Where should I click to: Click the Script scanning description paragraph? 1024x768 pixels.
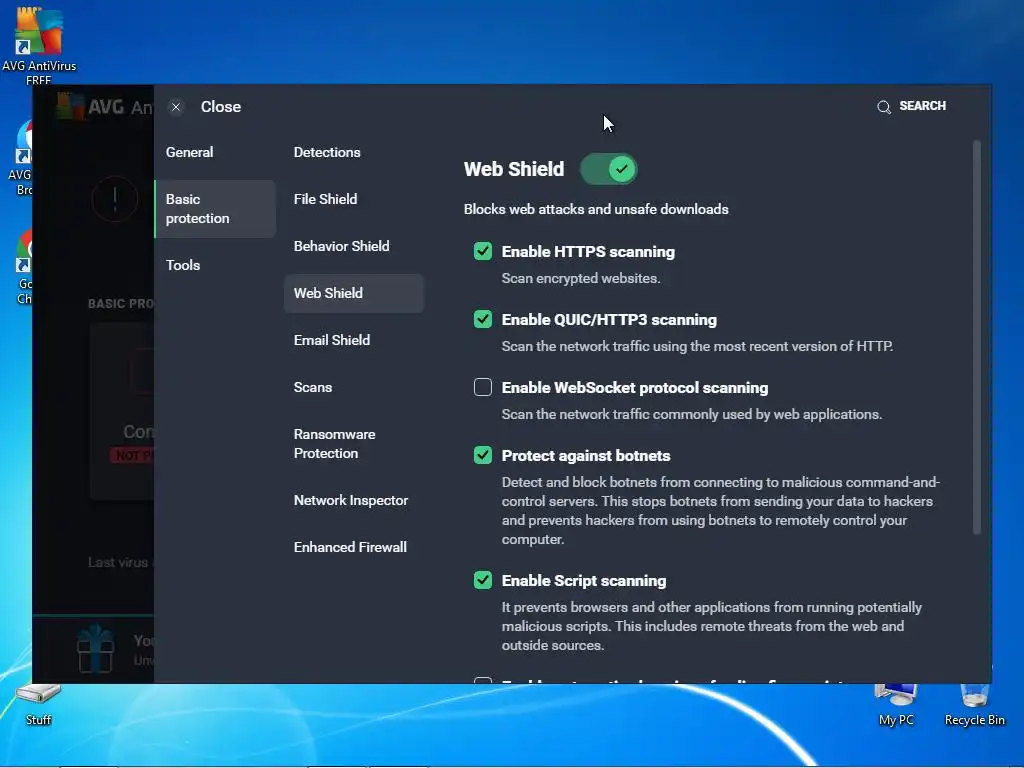pyautogui.click(x=712, y=626)
